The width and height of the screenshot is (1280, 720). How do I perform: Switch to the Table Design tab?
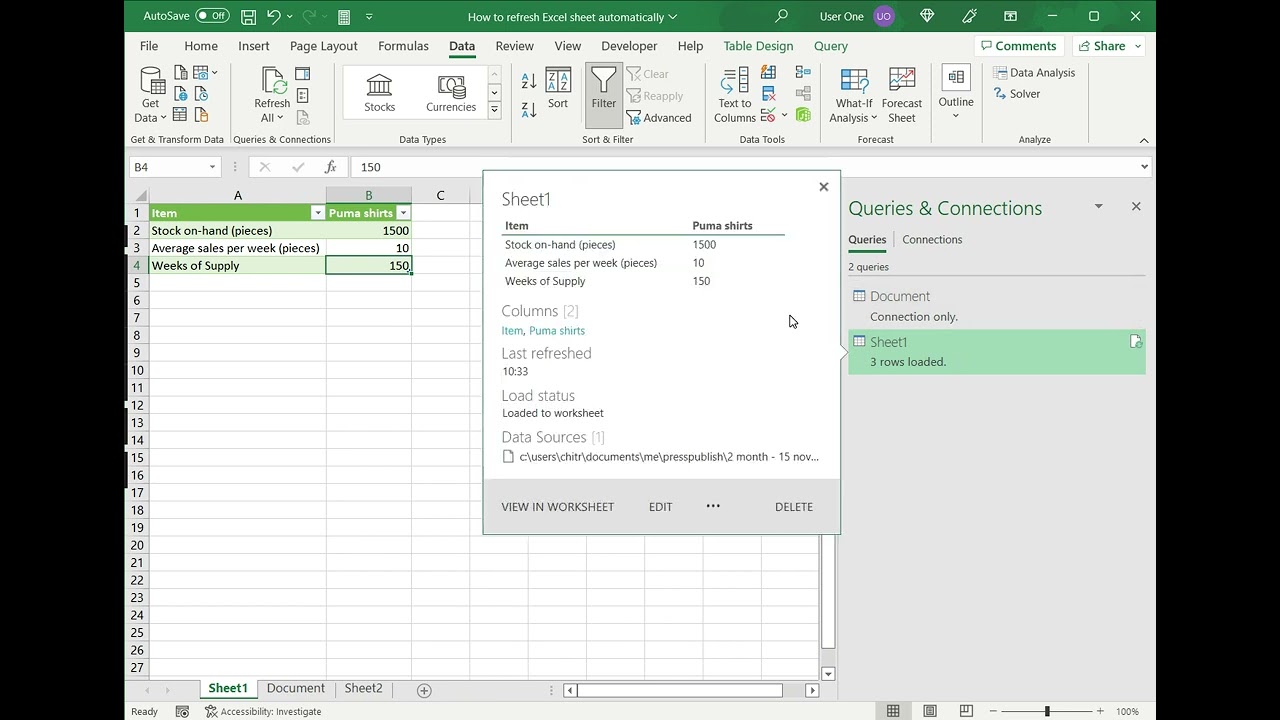coord(758,46)
